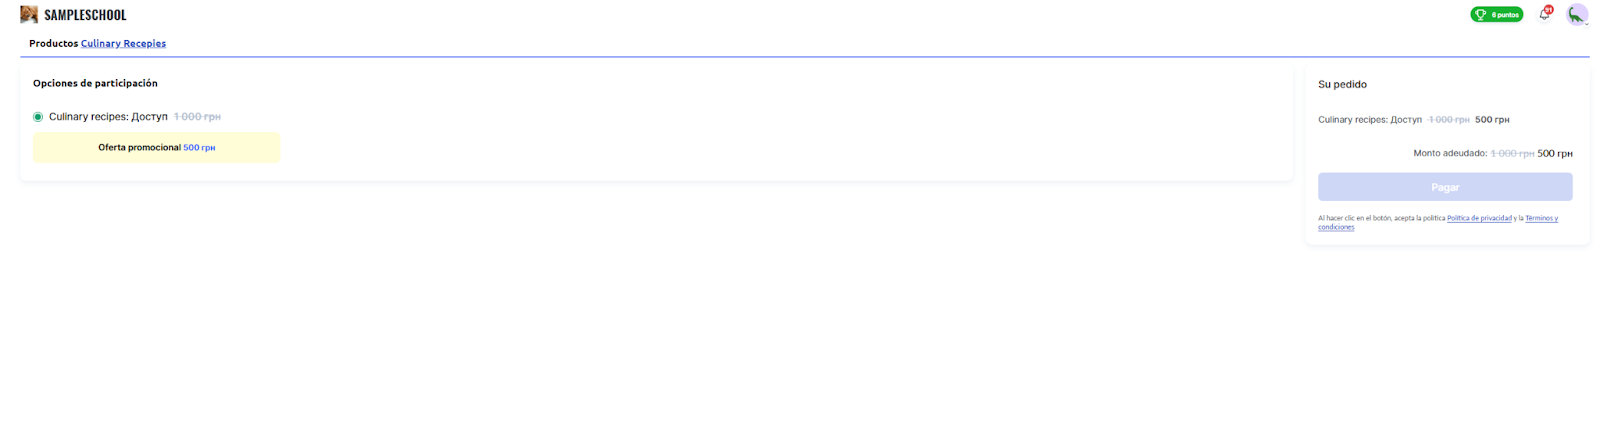
Task: Select the Culinary recipes: Доступ radio option
Action: [x=38, y=117]
